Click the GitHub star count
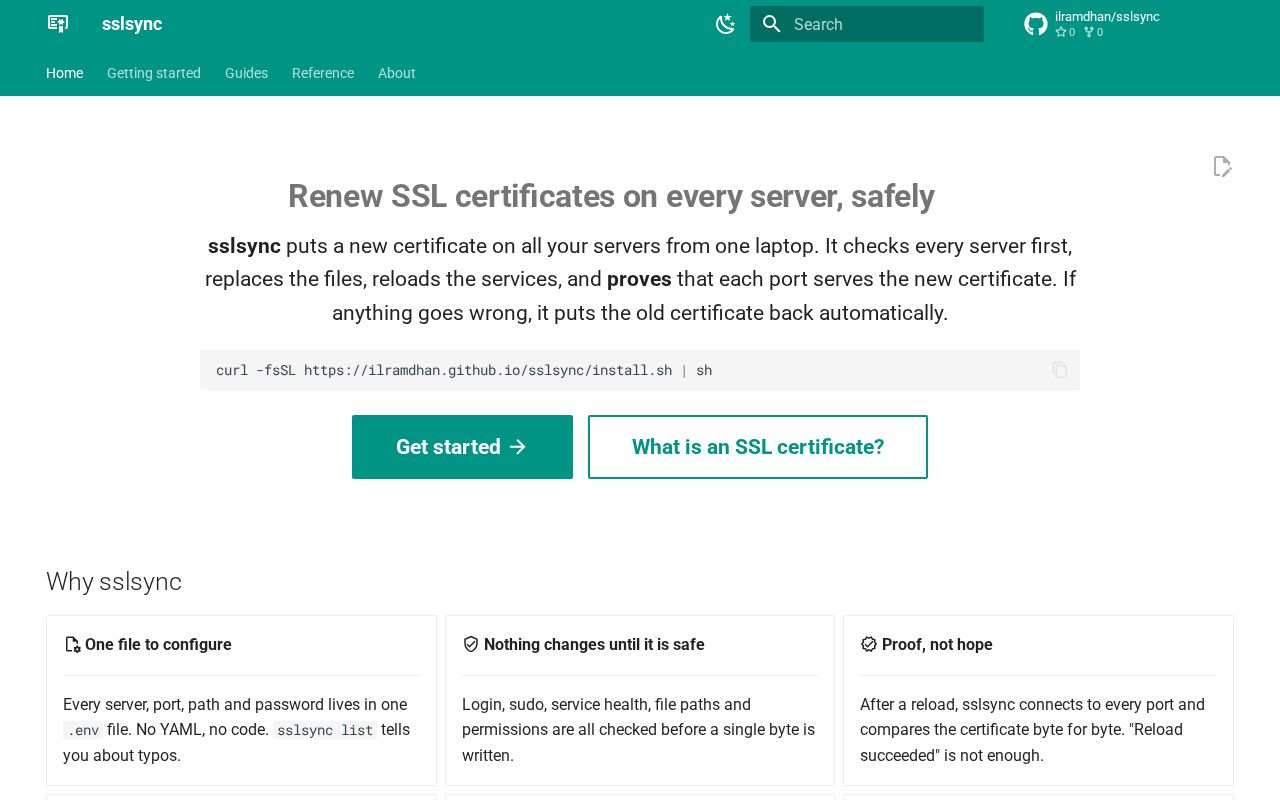The height and width of the screenshot is (800, 1280). 1065,32
